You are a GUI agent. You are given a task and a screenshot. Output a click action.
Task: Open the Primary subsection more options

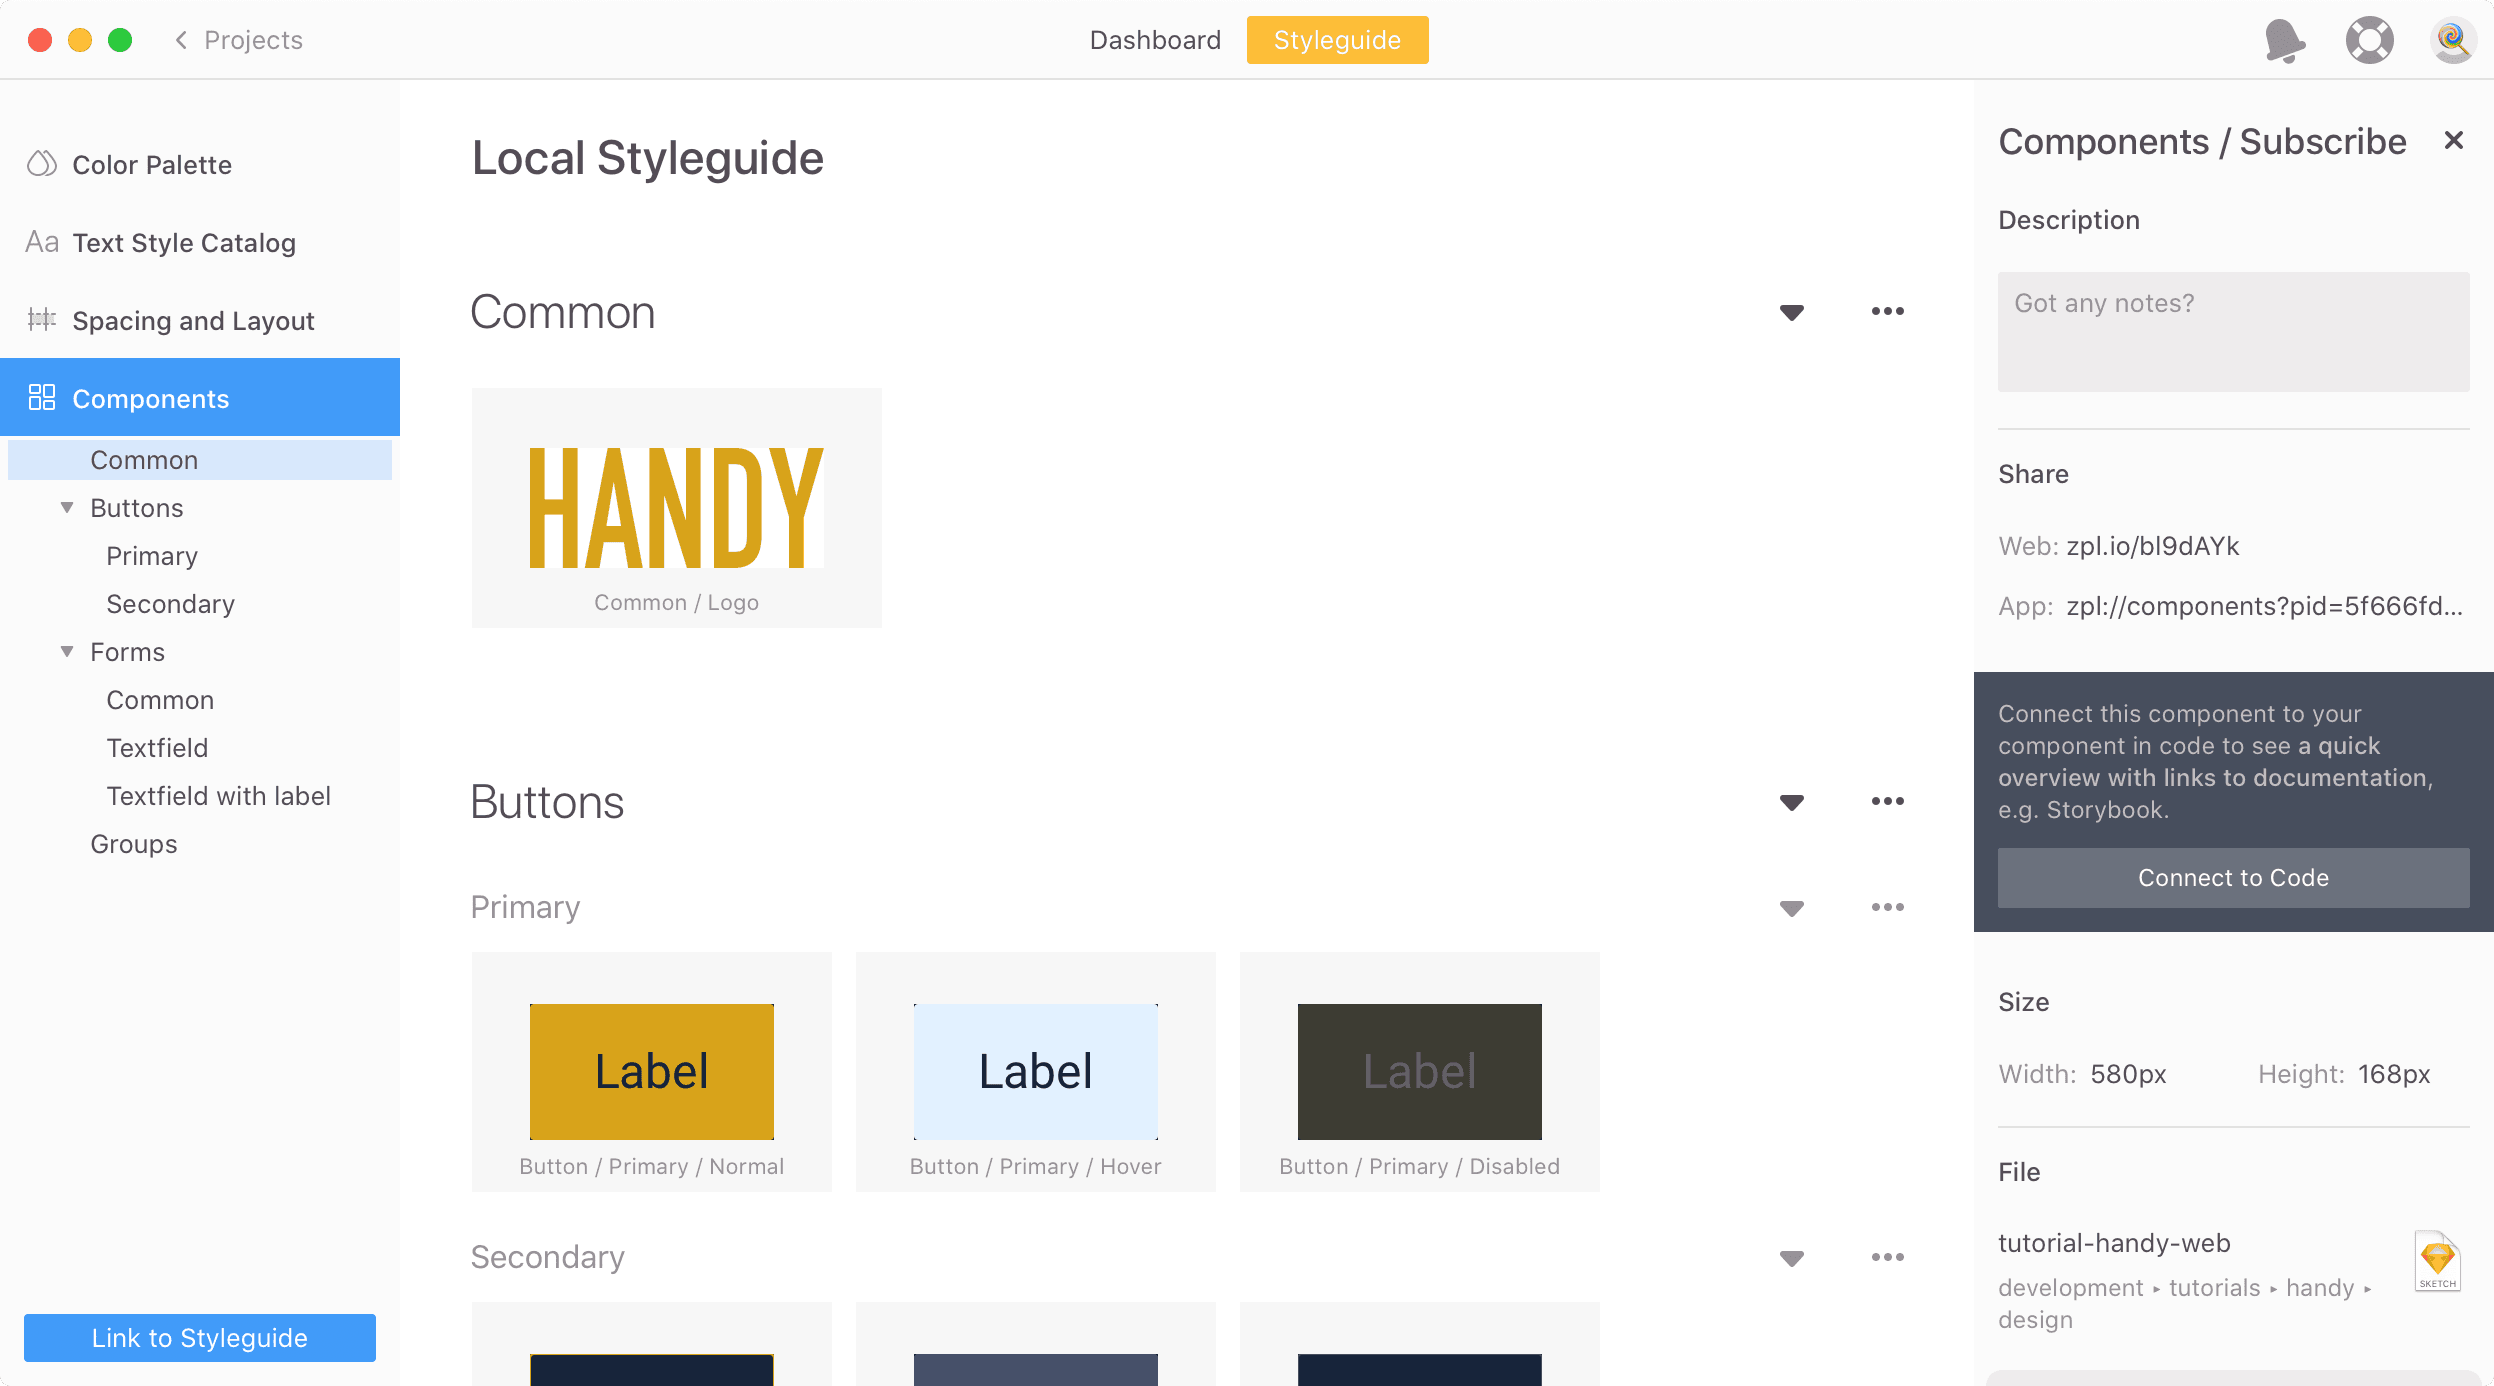coord(1888,907)
